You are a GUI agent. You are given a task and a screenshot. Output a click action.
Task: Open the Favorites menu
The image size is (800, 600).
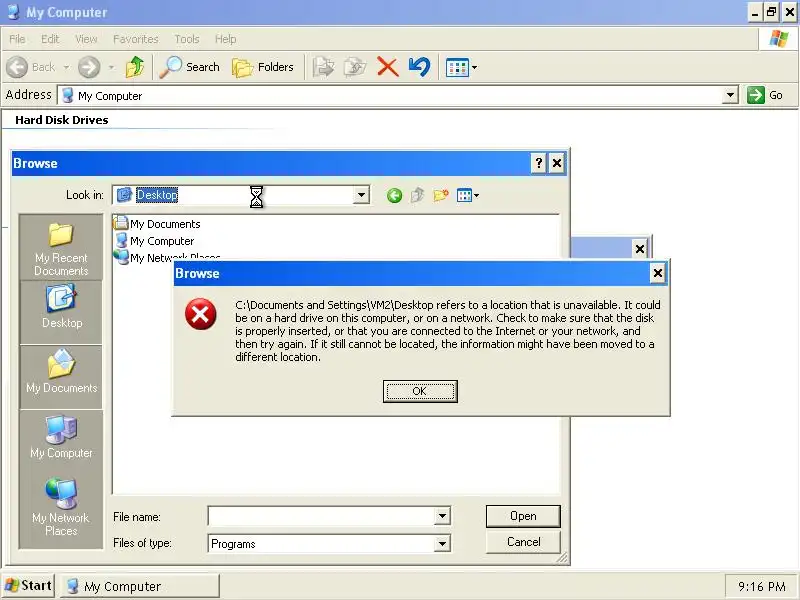coord(136,39)
